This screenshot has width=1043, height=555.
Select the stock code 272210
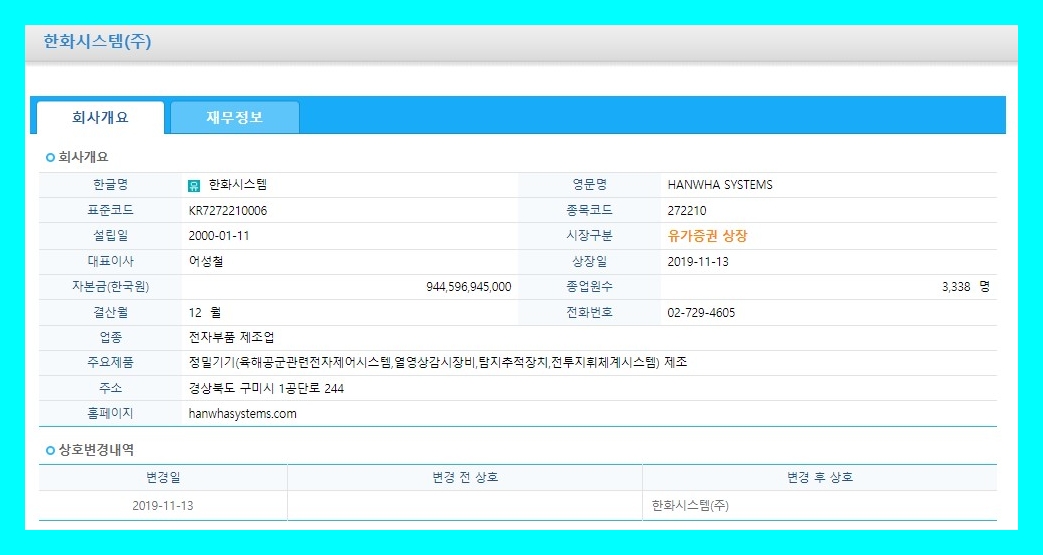(687, 211)
